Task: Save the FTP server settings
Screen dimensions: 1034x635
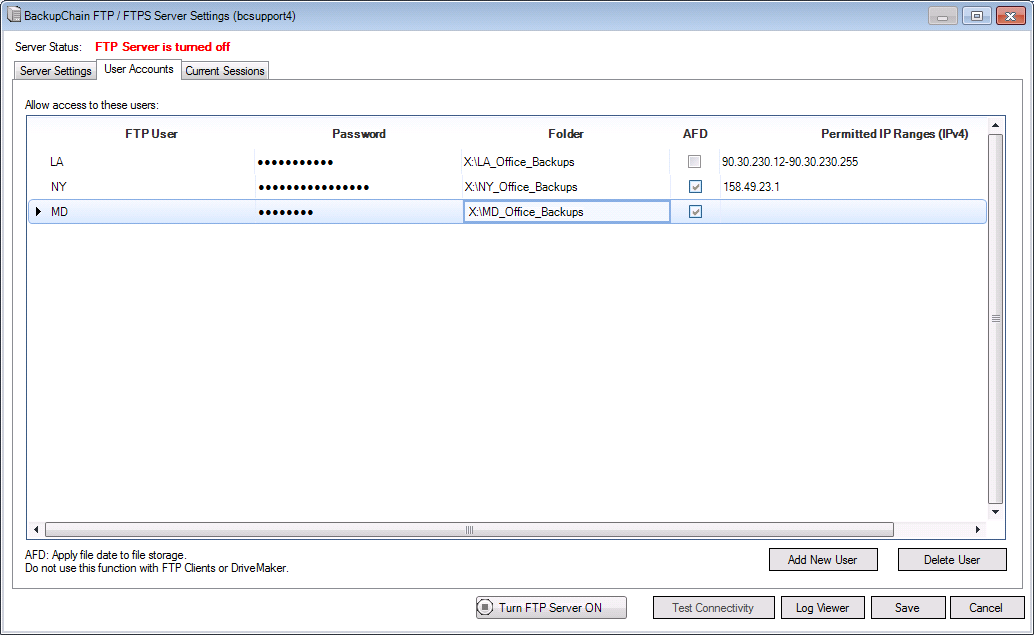Action: [907, 607]
